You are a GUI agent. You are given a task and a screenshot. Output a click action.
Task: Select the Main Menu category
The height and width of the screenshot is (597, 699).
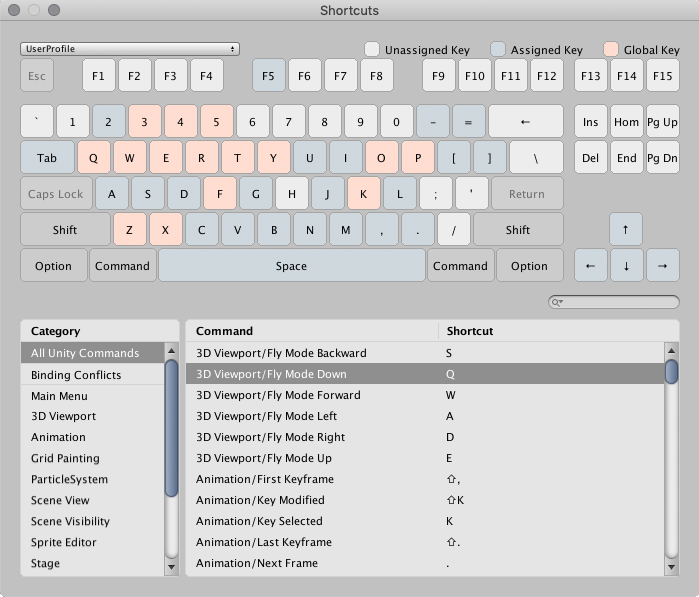[92, 395]
